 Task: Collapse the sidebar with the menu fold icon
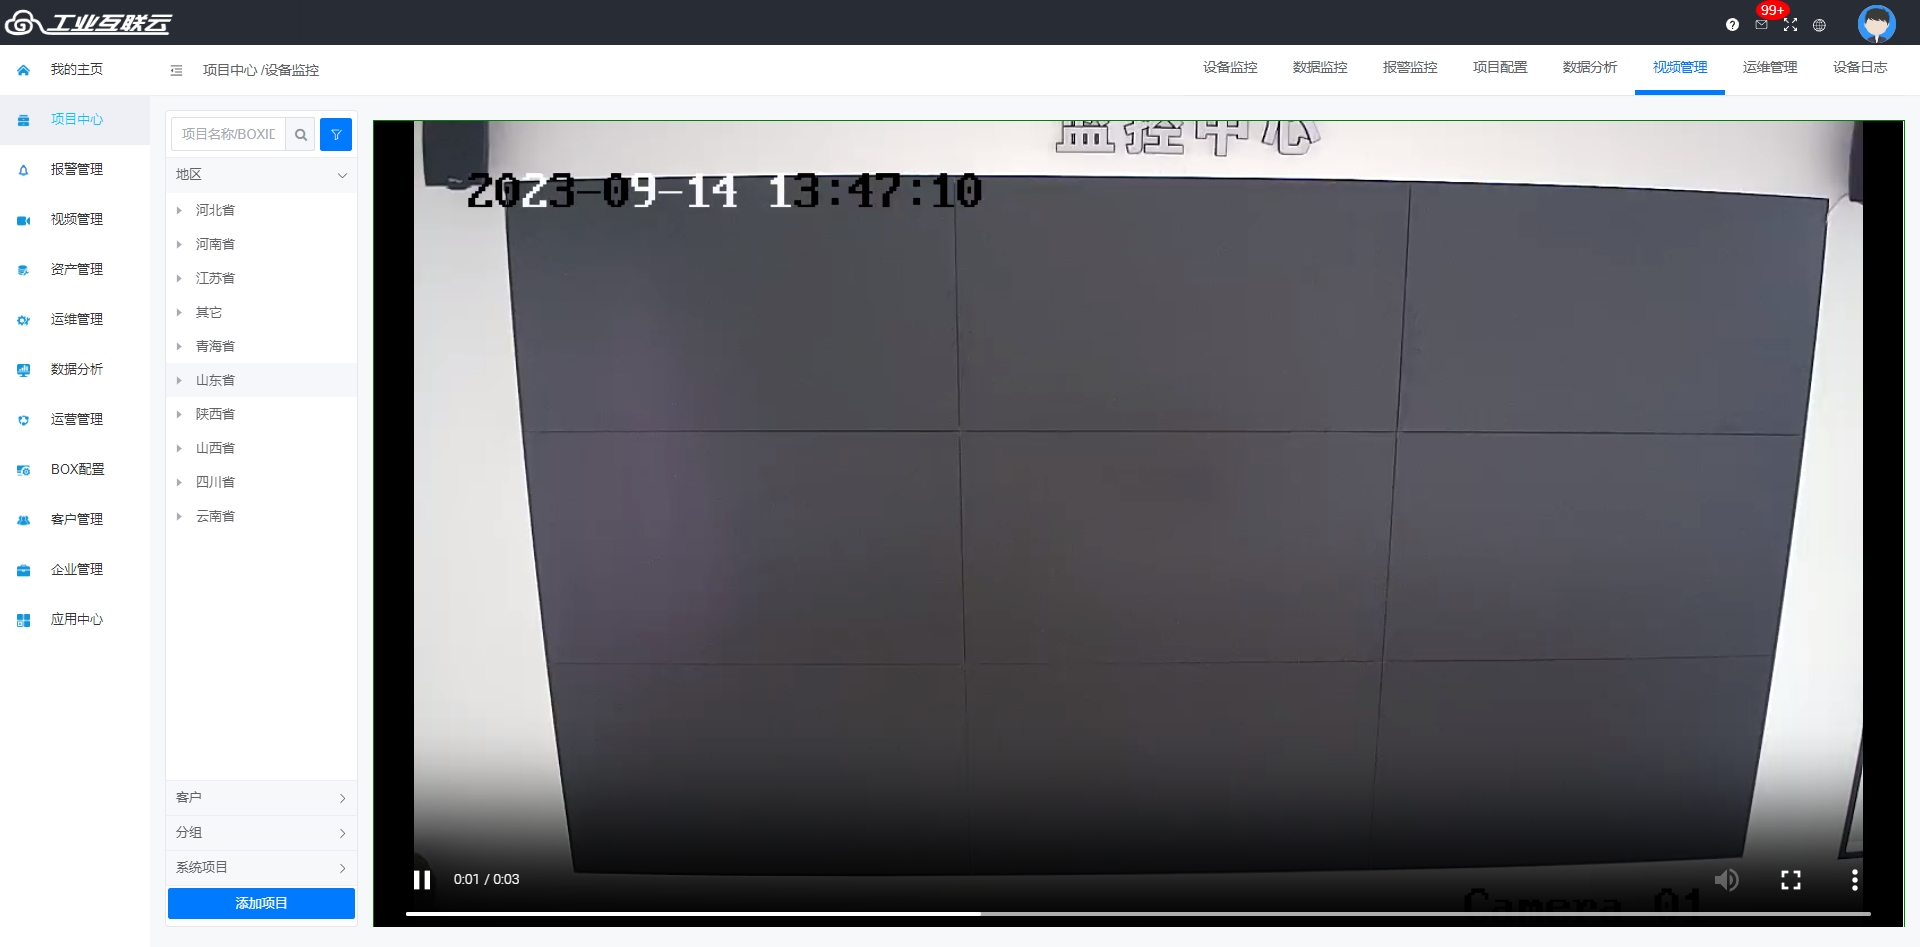coord(176,70)
